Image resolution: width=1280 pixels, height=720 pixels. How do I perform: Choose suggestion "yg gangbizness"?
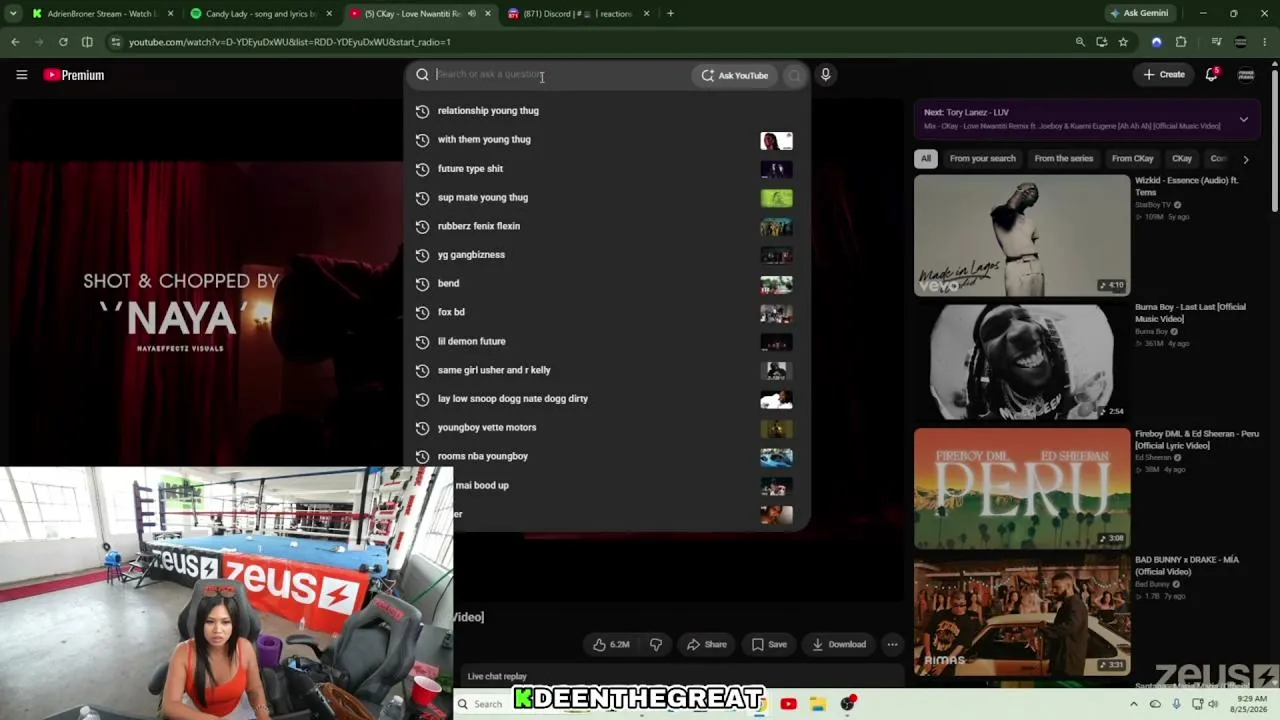pos(607,255)
